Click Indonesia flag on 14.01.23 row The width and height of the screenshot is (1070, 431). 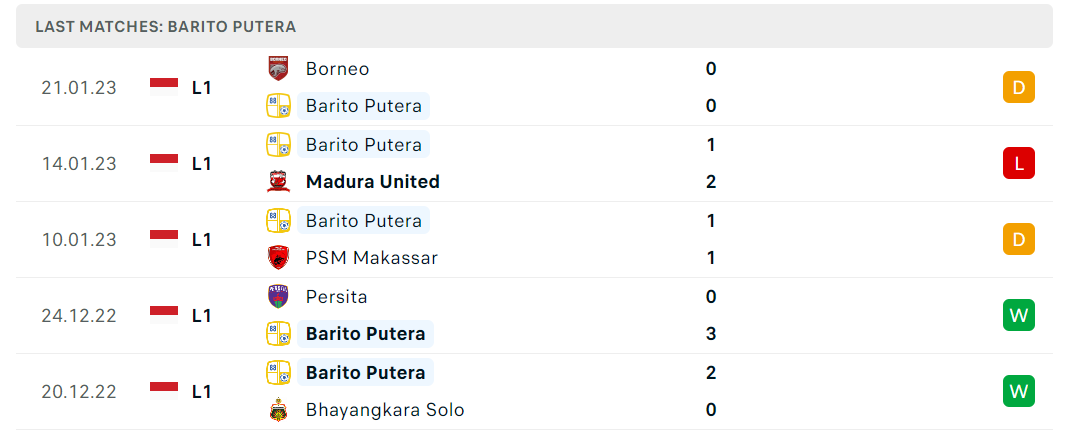pos(164,164)
